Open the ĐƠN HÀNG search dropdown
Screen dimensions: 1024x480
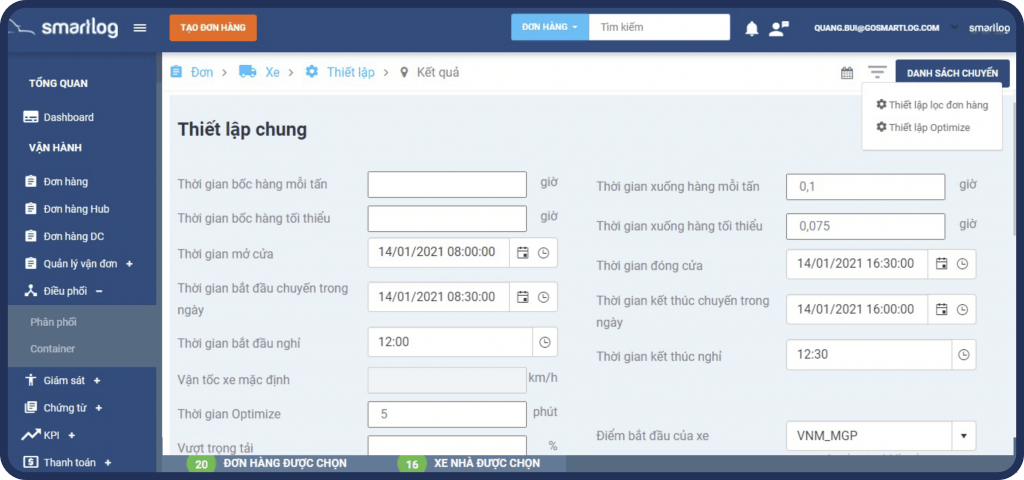549,27
